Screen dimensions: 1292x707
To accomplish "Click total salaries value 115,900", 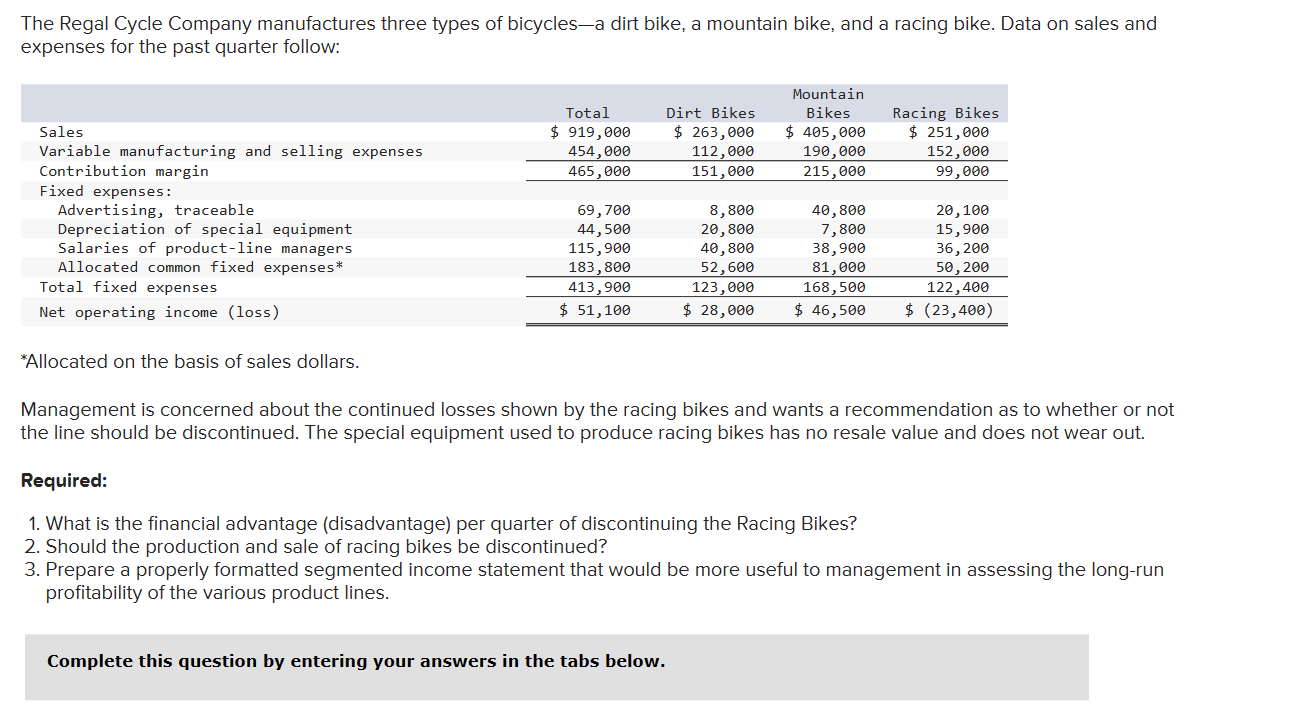I will coord(600,248).
